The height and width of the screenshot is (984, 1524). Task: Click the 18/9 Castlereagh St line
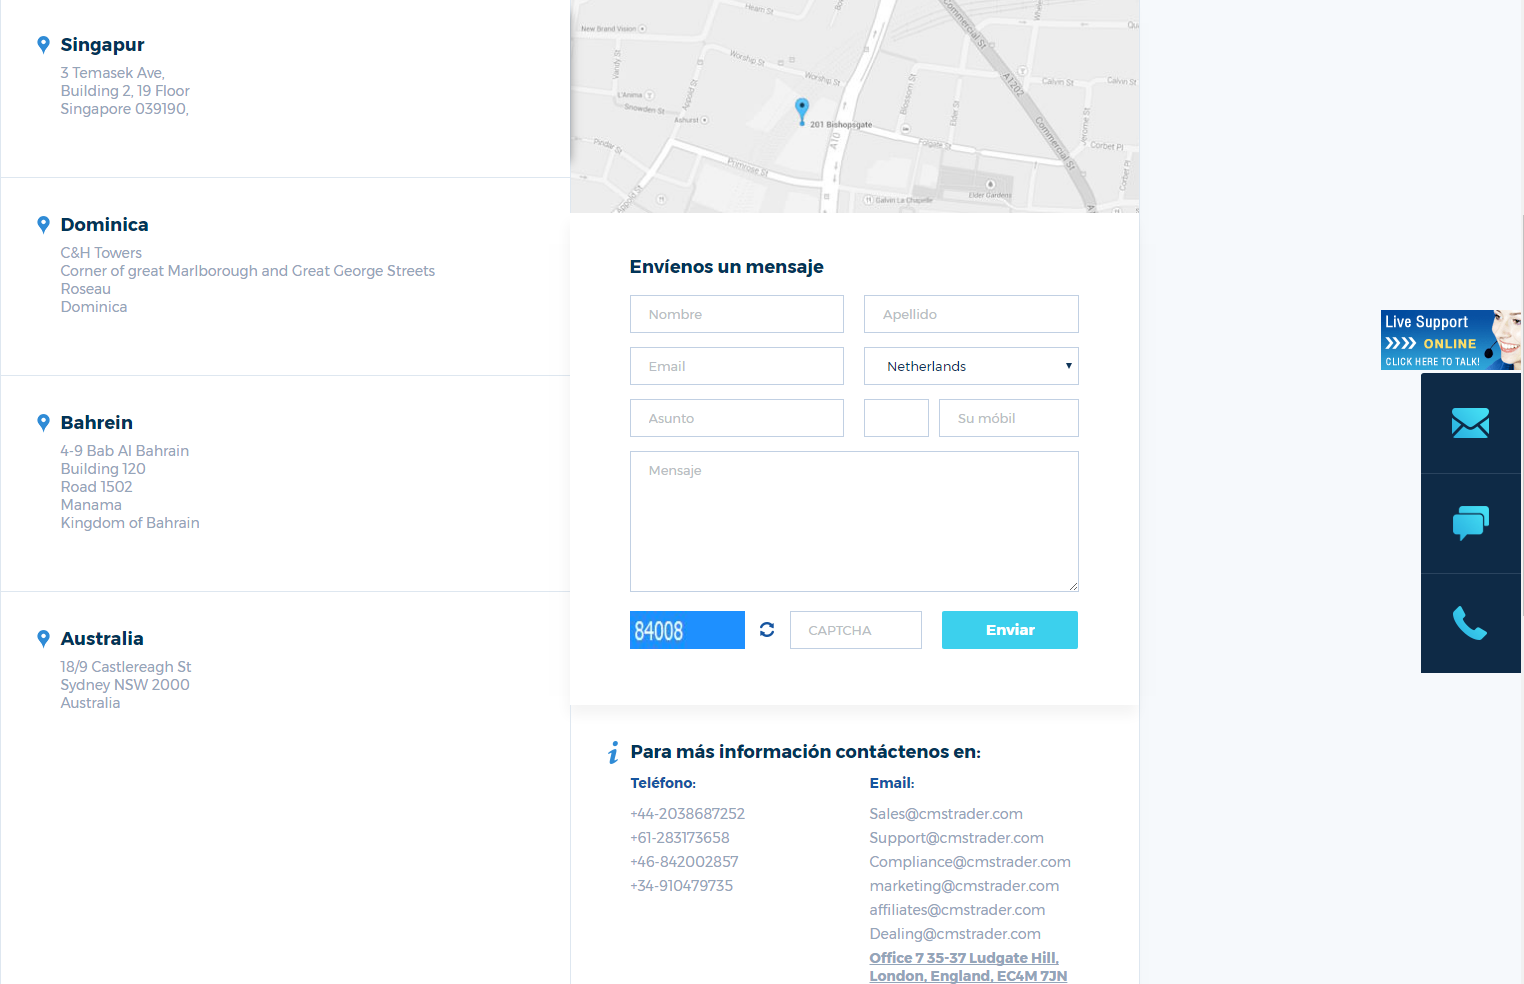[x=126, y=667]
